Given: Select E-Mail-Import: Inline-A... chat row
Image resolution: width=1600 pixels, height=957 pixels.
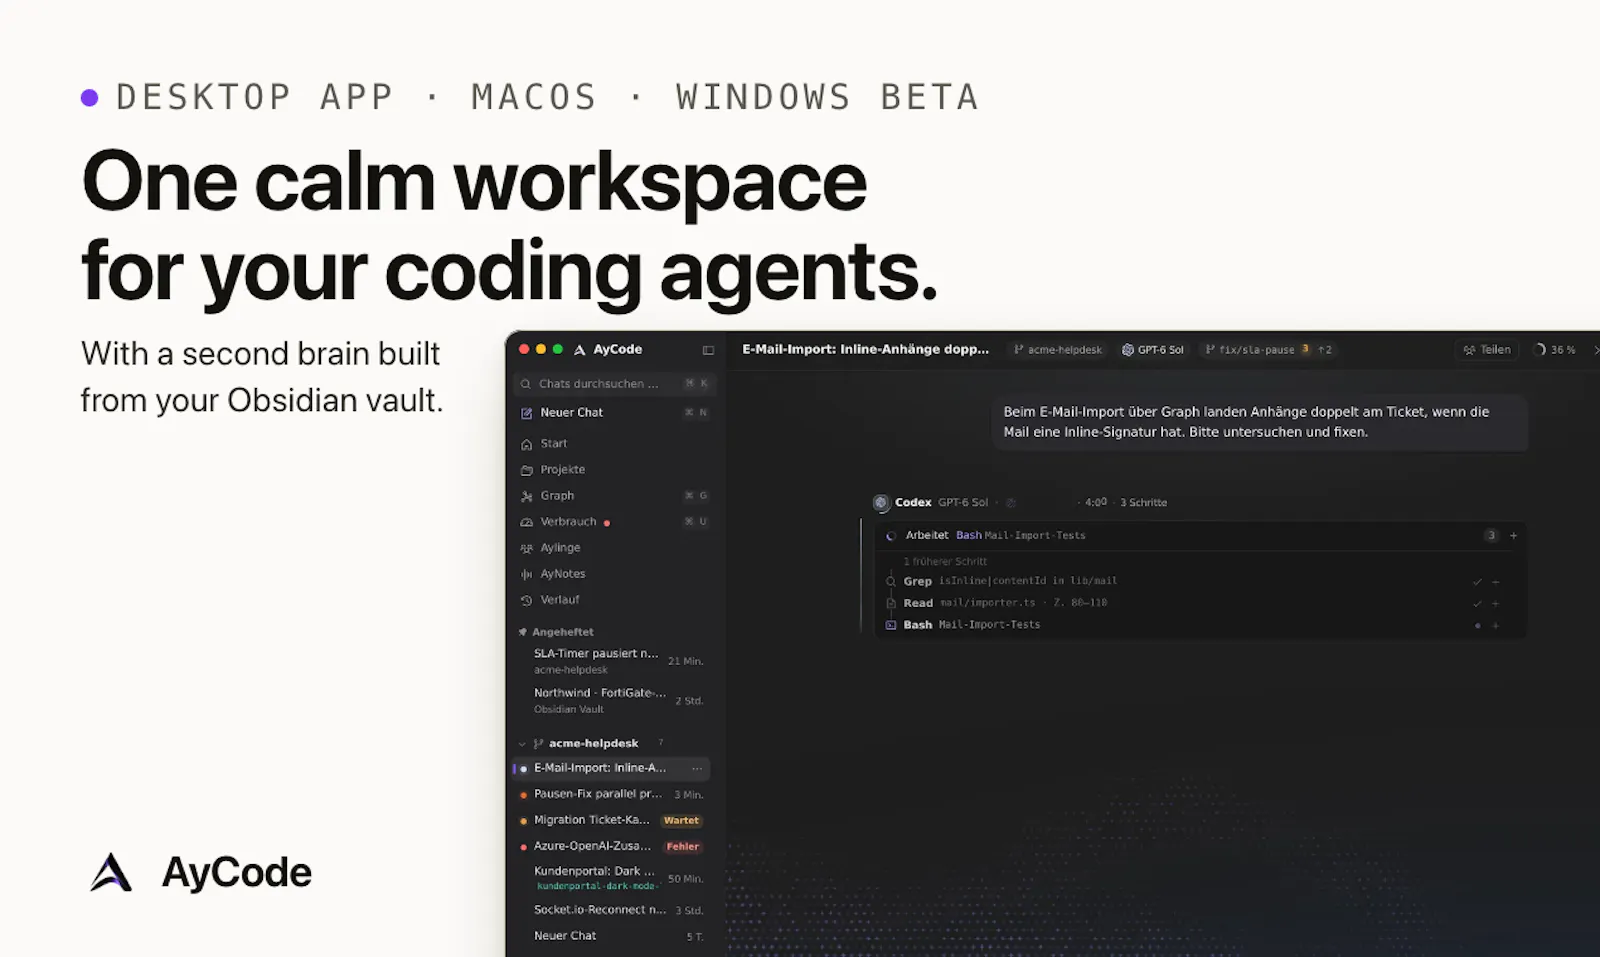Looking at the screenshot, I should pyautogui.click(x=612, y=769).
